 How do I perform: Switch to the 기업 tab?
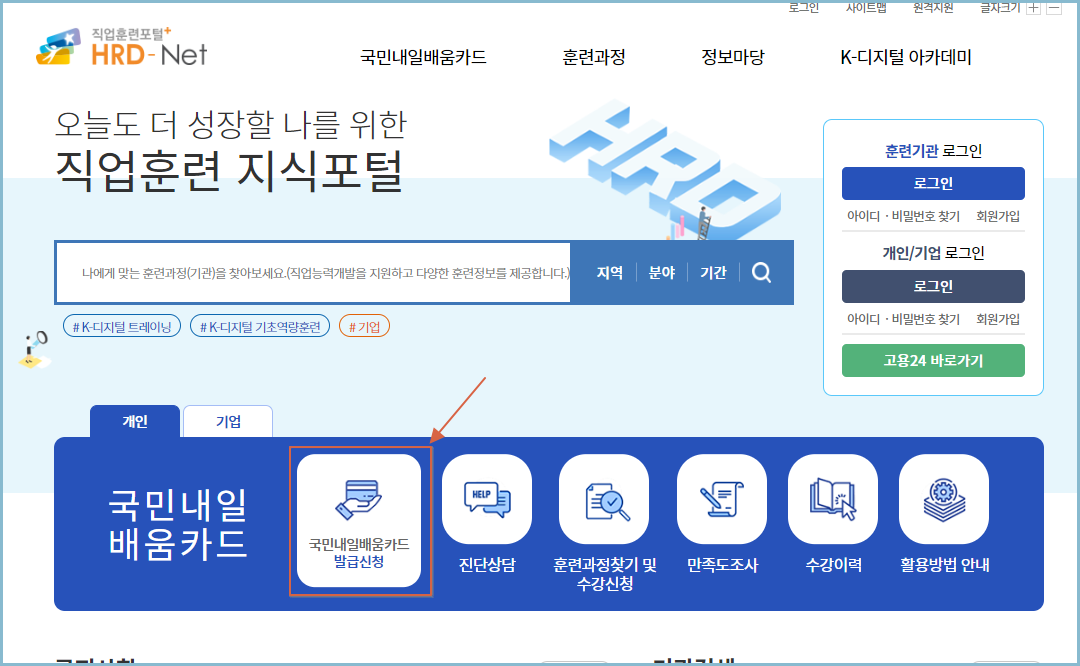tap(227, 421)
